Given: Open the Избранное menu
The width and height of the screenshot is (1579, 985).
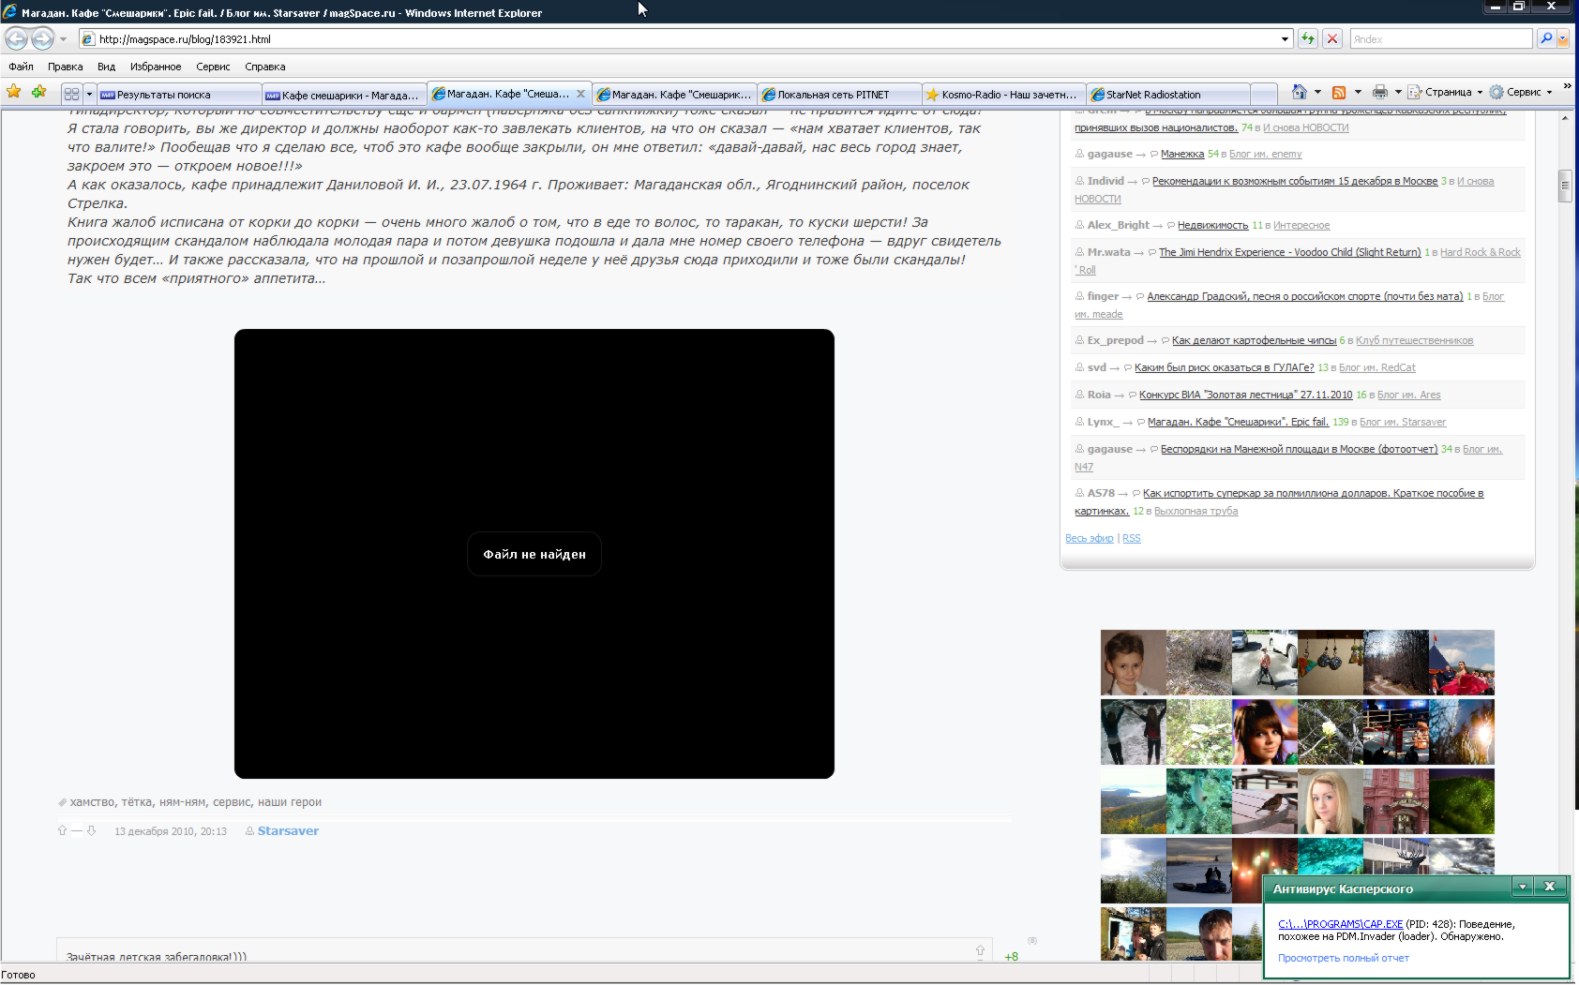Looking at the screenshot, I should point(155,67).
